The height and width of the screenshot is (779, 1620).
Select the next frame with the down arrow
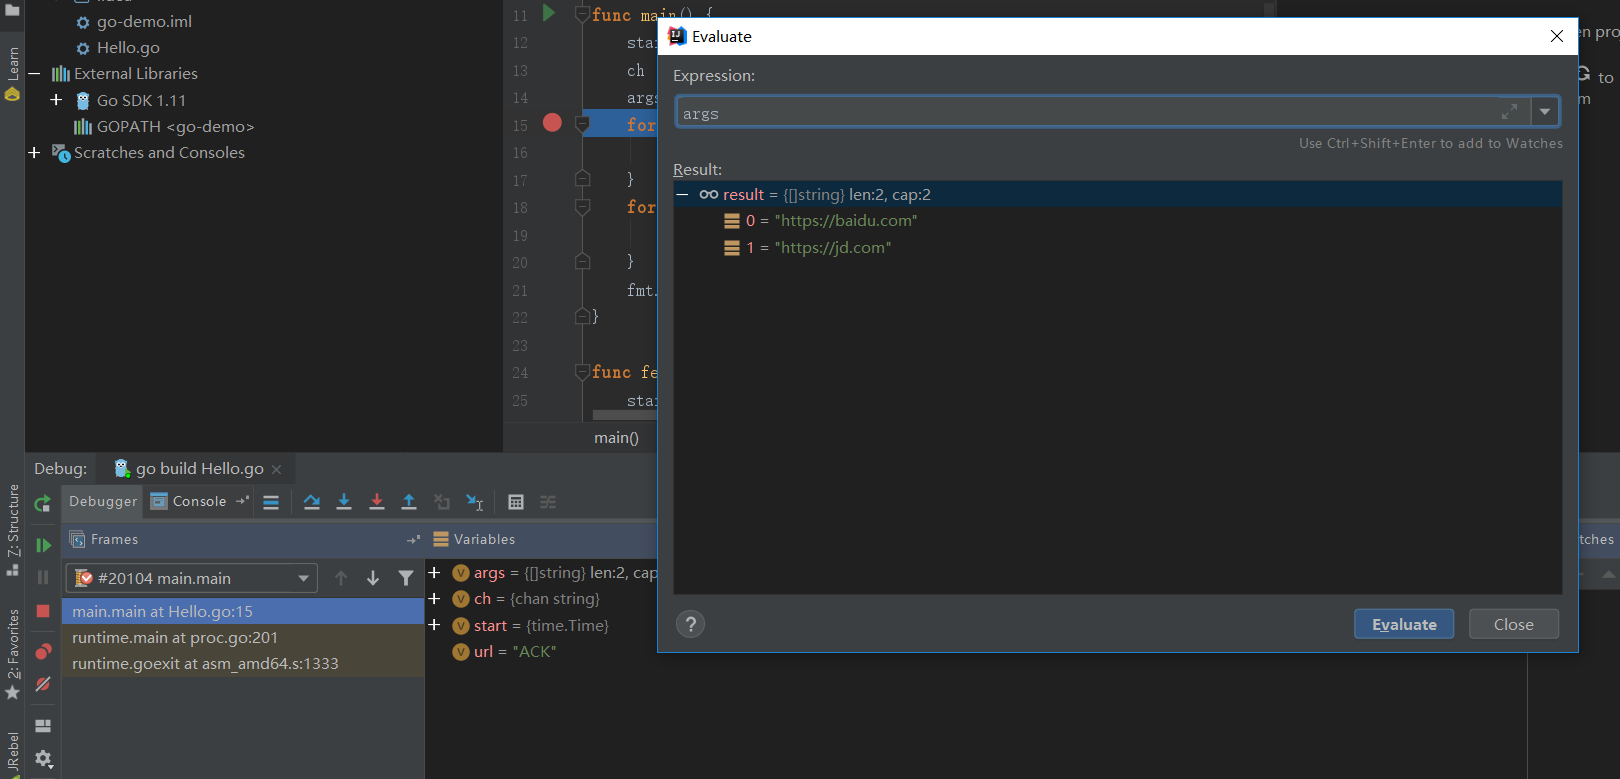coord(373,578)
